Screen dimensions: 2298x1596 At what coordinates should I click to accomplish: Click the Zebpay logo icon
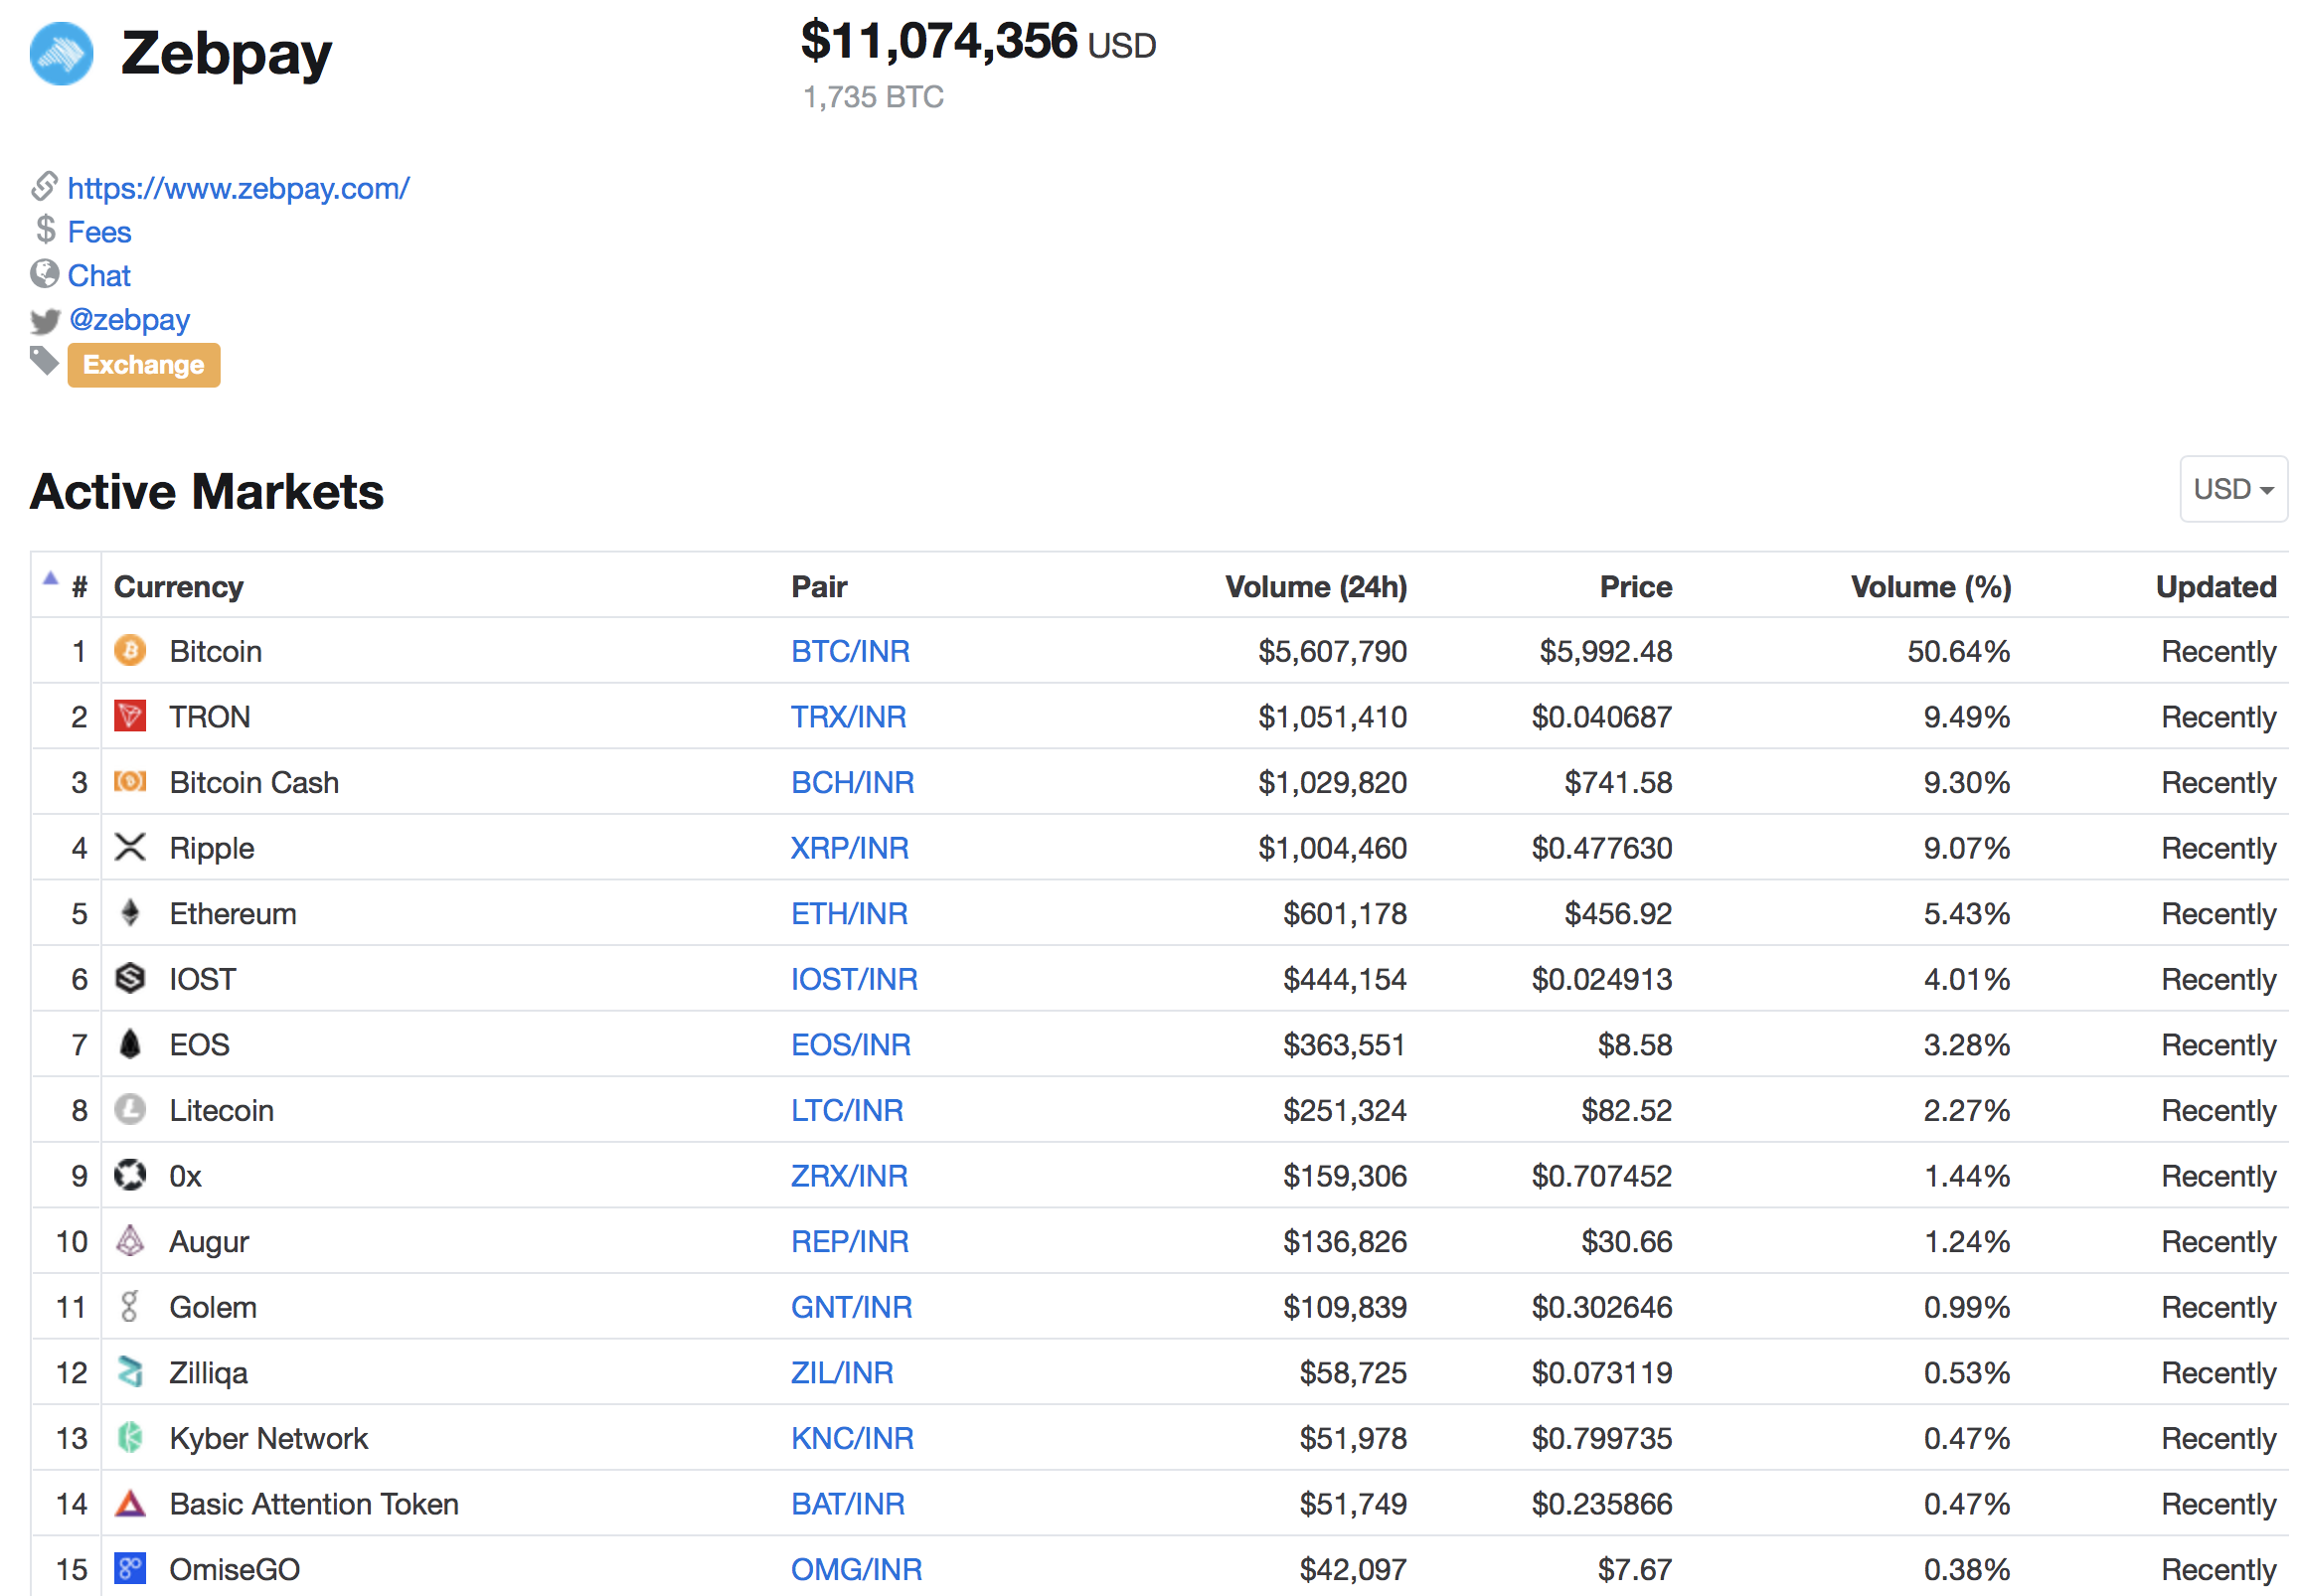click(x=61, y=53)
